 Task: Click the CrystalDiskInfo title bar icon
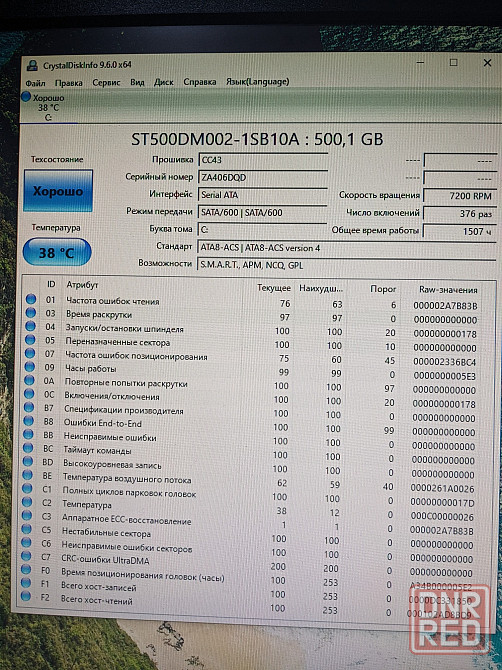click(x=32, y=65)
